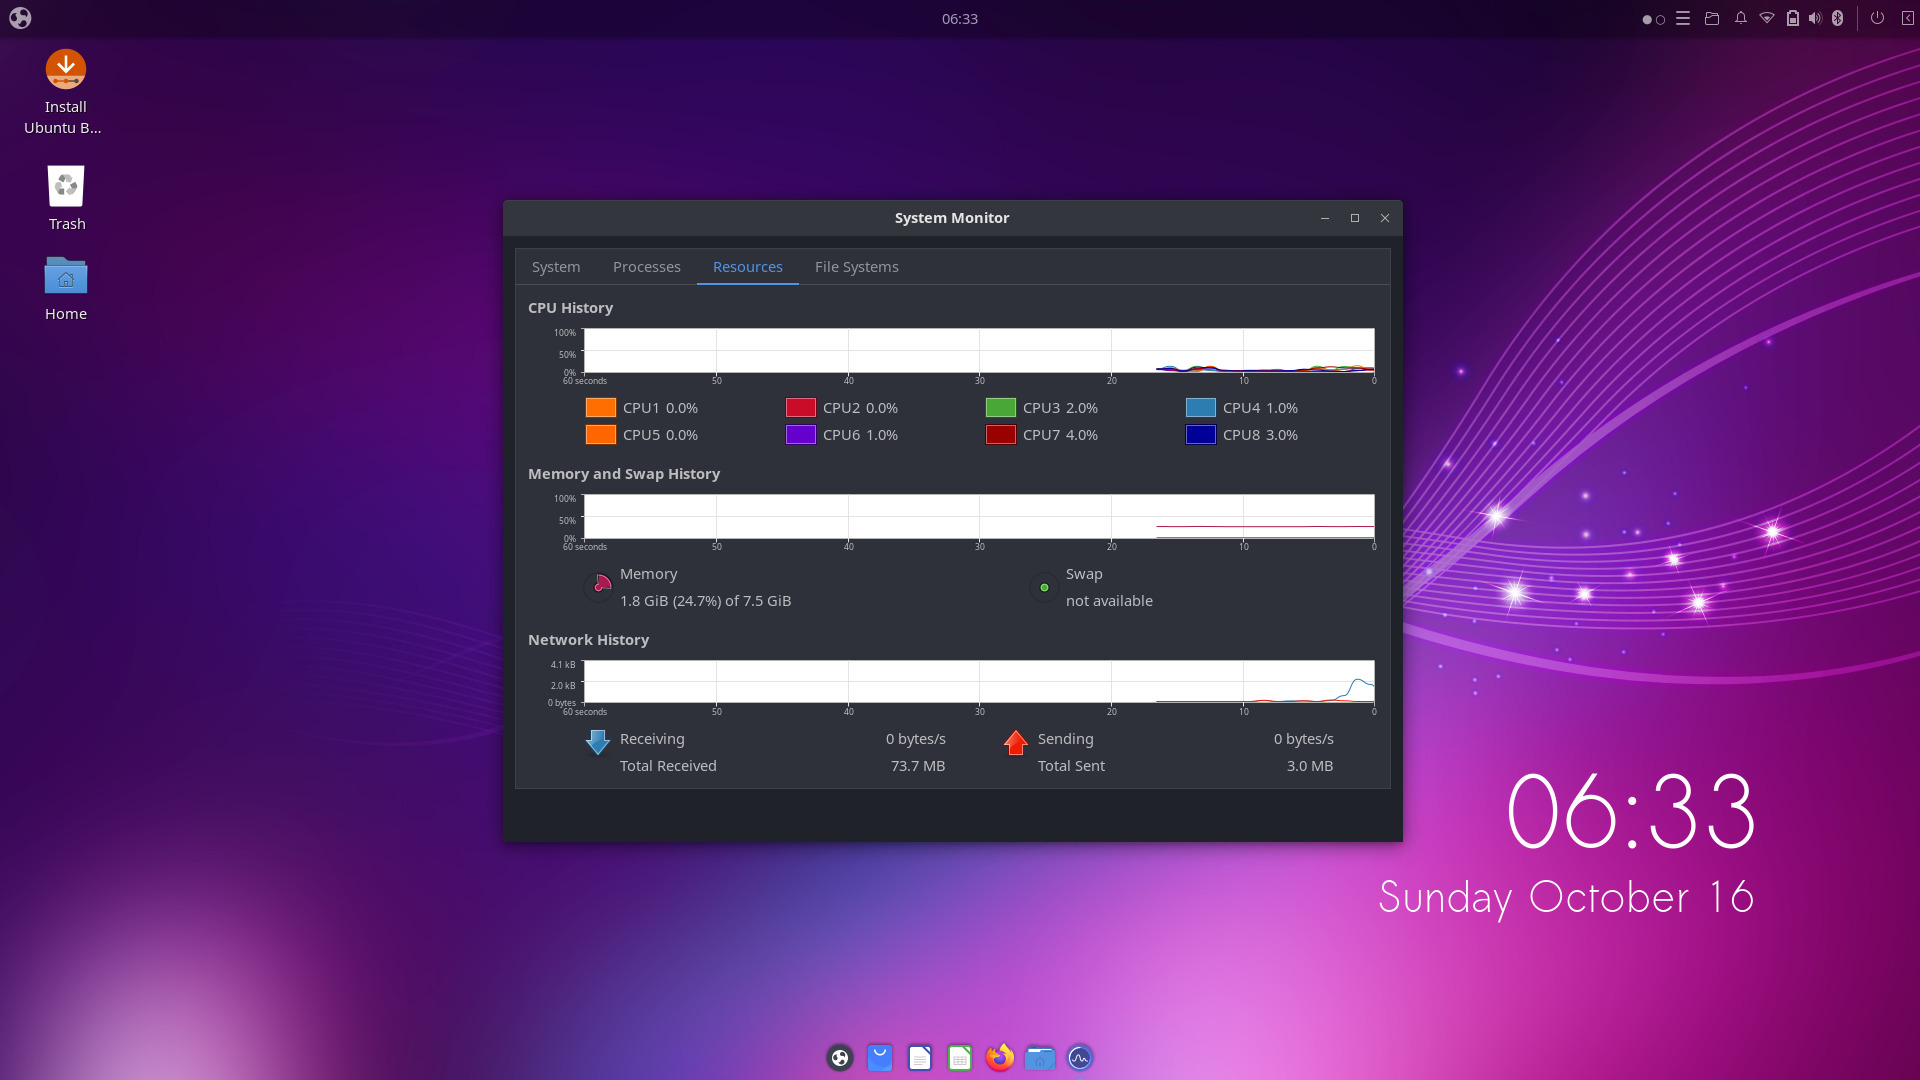Screen dimensions: 1920x1080
Task: Click the Receiving download arrow icon
Action: (597, 742)
